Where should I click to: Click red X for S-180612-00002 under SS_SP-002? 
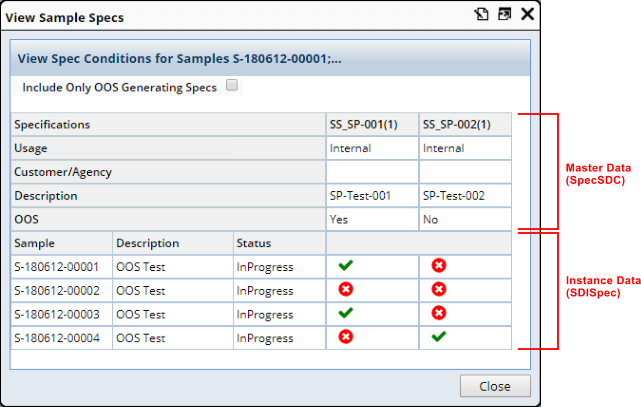[x=439, y=289]
